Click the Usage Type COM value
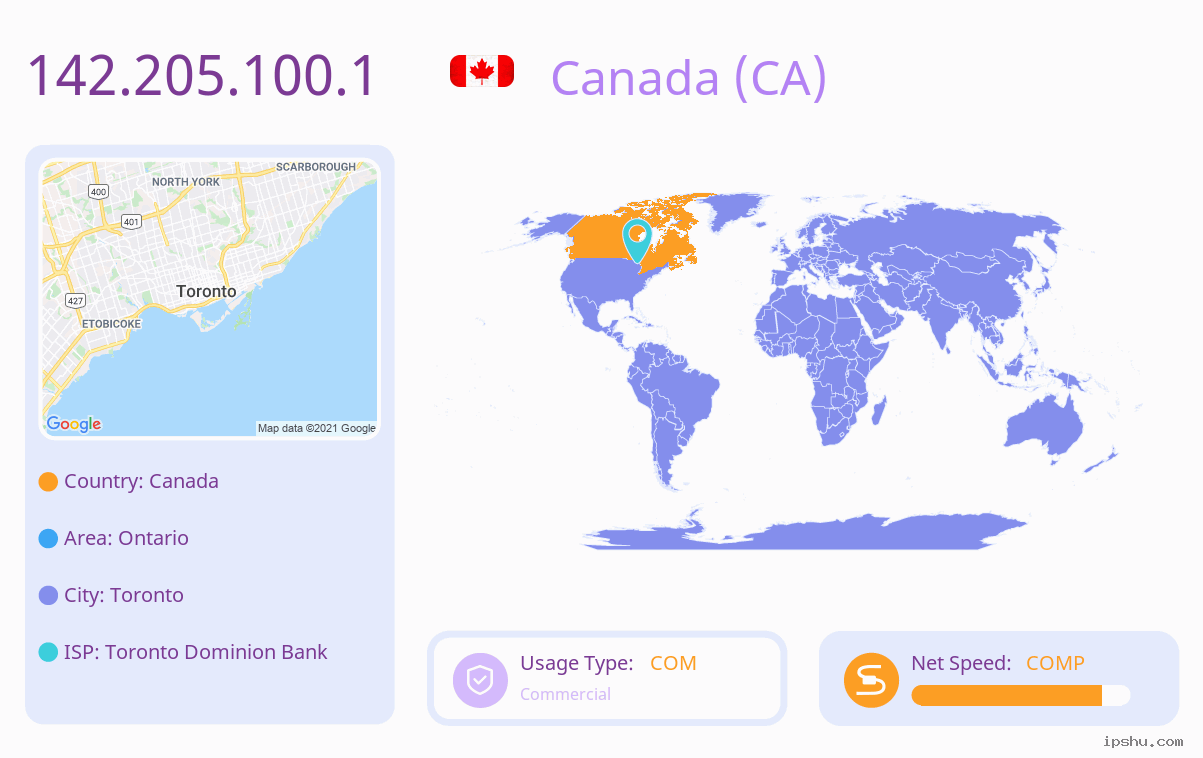1203x758 pixels. [673, 663]
